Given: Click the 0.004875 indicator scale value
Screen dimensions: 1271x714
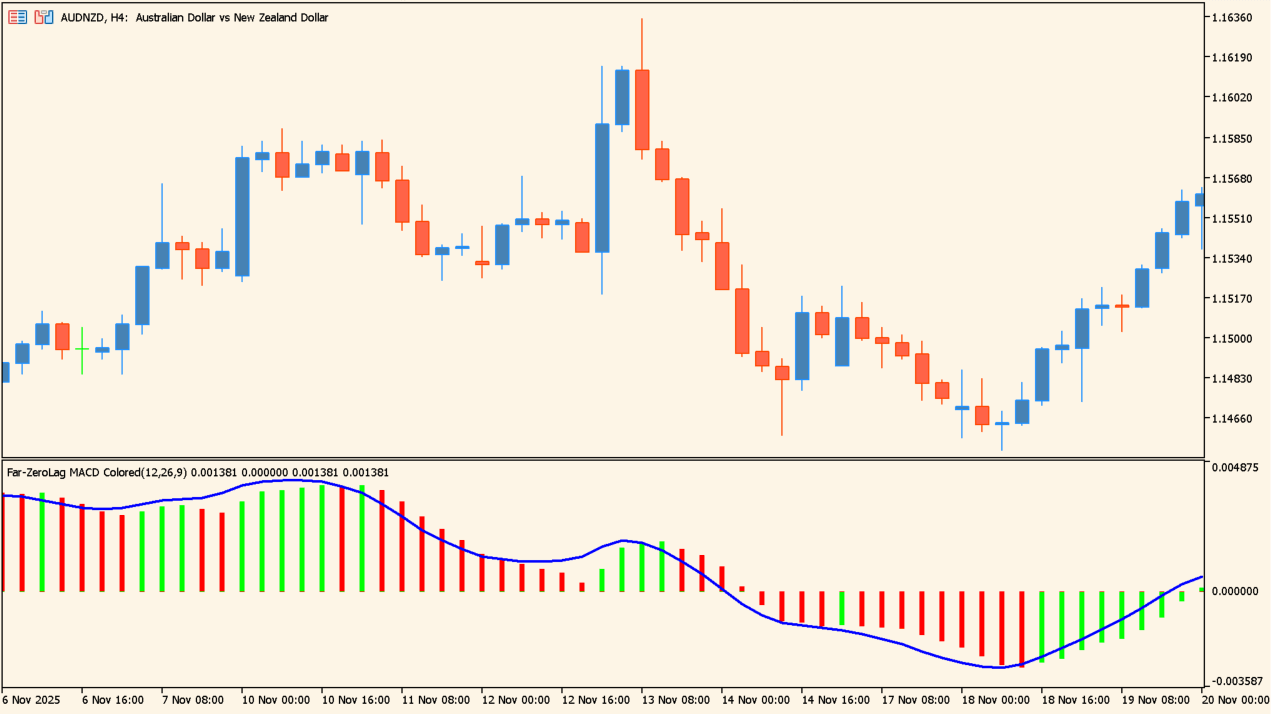Looking at the screenshot, I should (x=1234, y=467).
